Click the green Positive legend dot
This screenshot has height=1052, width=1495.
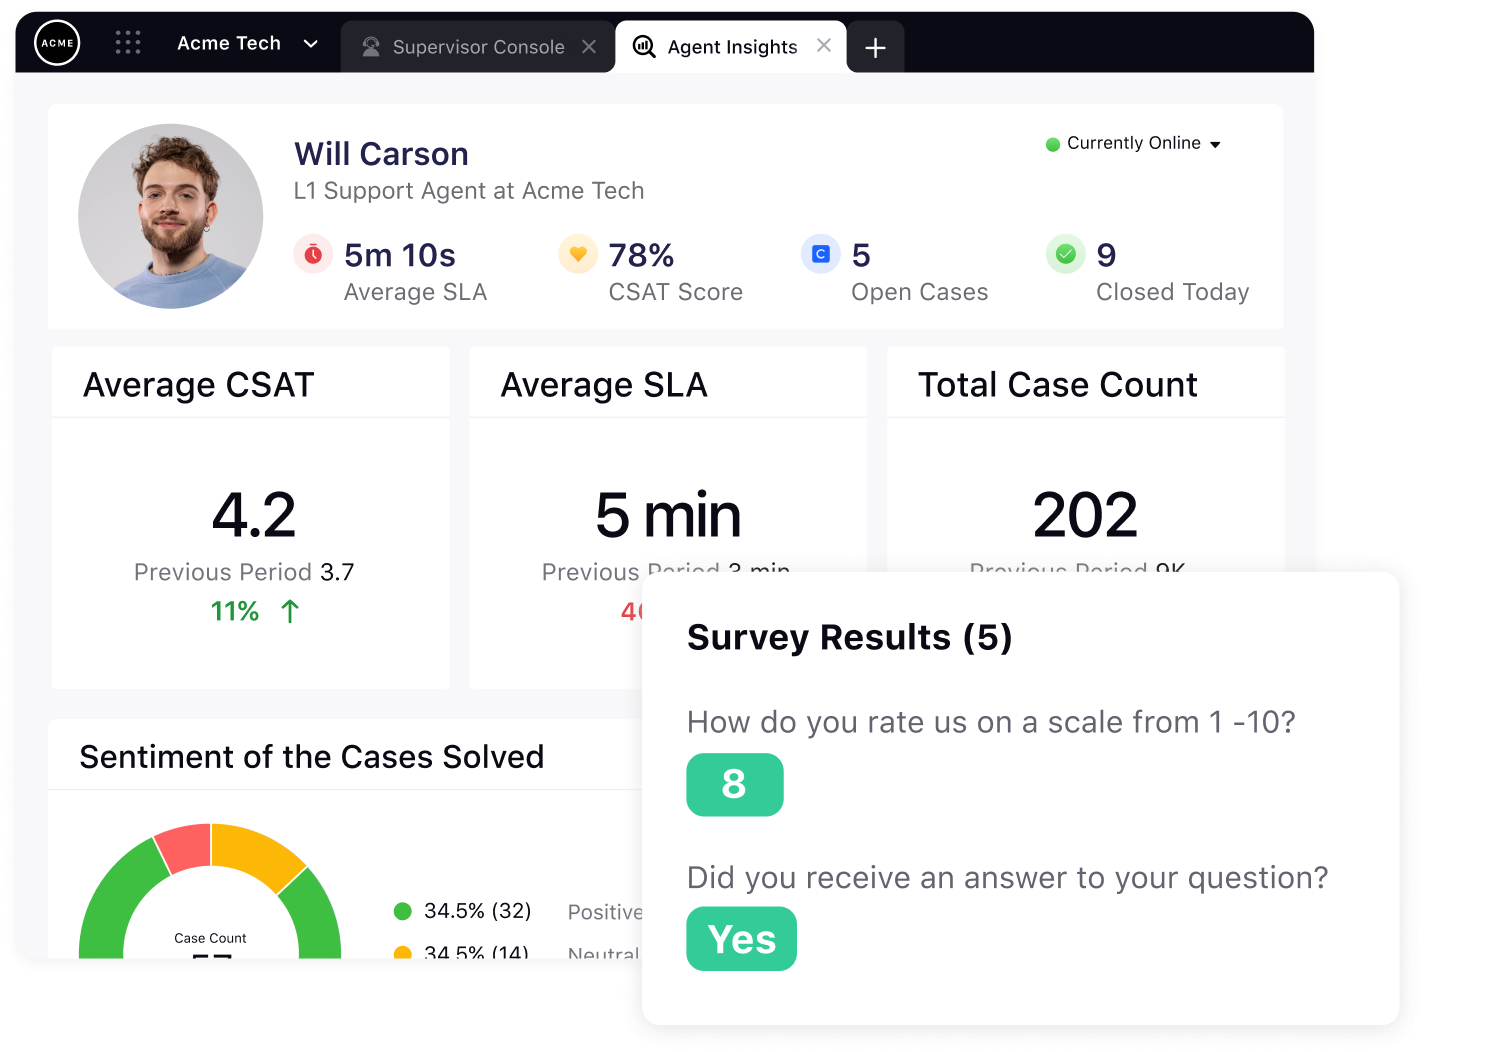[403, 911]
